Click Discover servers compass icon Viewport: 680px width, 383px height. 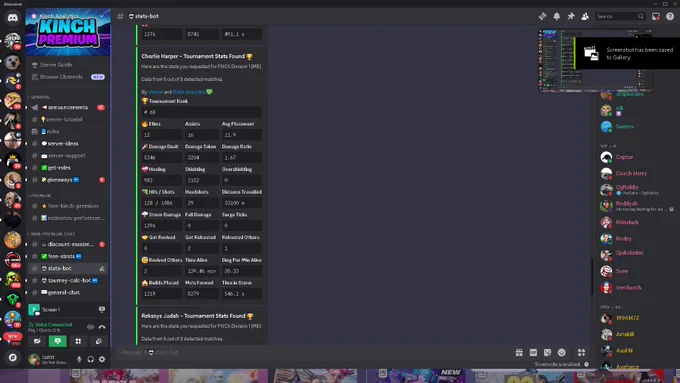pyautogui.click(x=13, y=357)
